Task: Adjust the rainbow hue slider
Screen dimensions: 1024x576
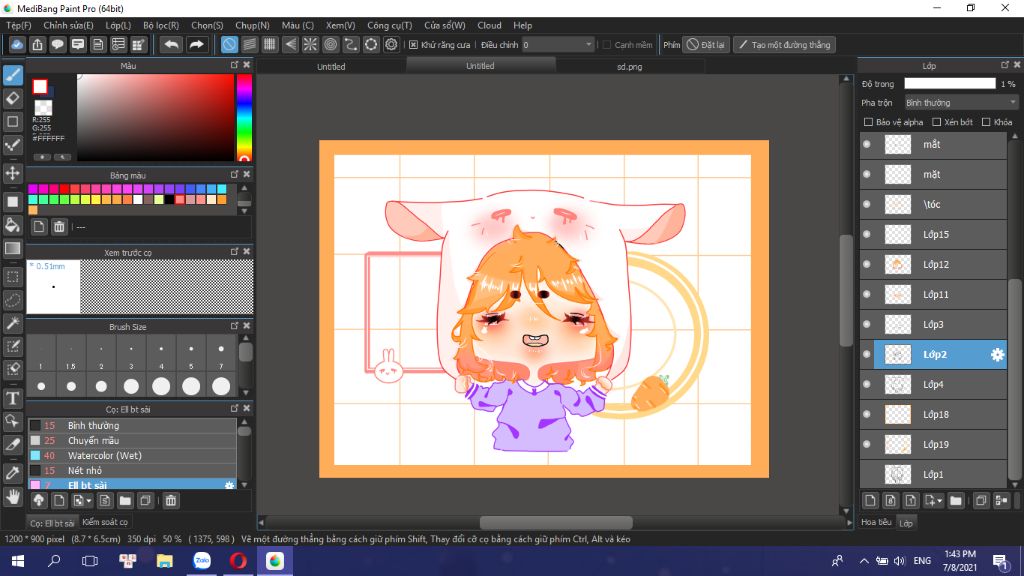Action: coord(244,118)
